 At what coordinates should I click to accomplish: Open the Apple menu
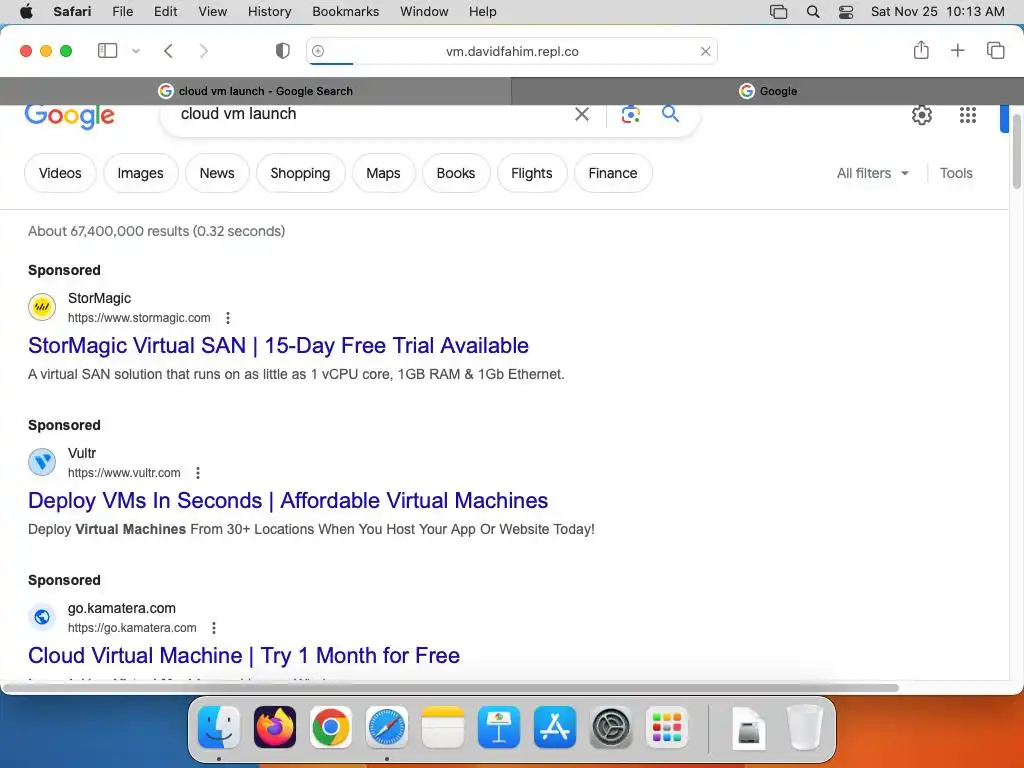coord(26,12)
